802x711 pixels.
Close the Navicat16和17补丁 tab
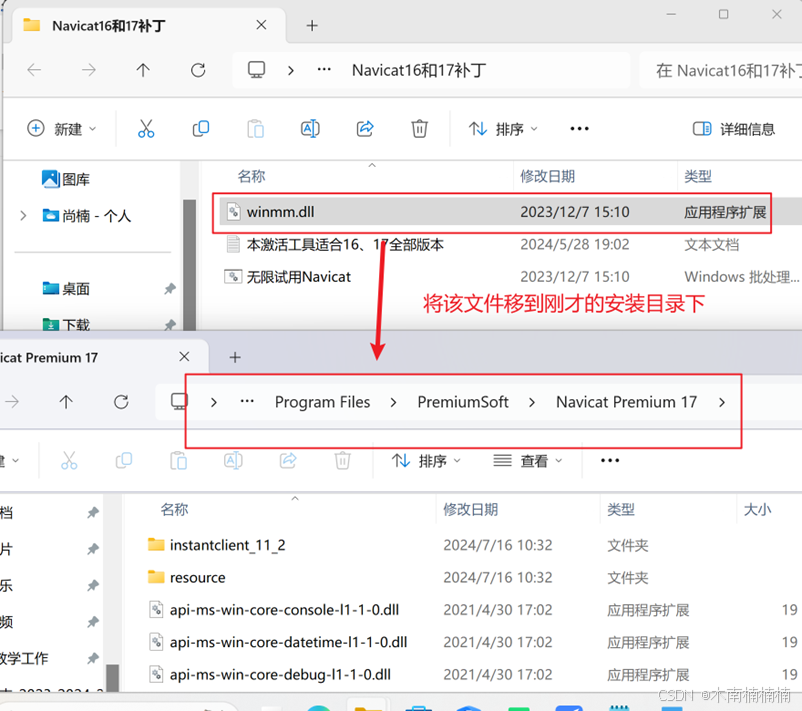(261, 25)
